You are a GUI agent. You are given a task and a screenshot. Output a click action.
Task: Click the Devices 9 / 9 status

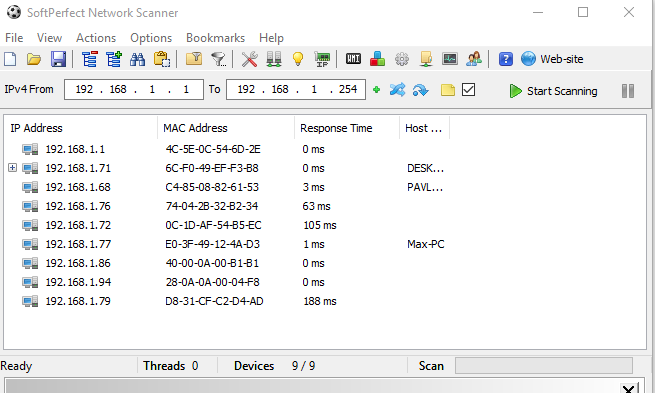pos(274,366)
